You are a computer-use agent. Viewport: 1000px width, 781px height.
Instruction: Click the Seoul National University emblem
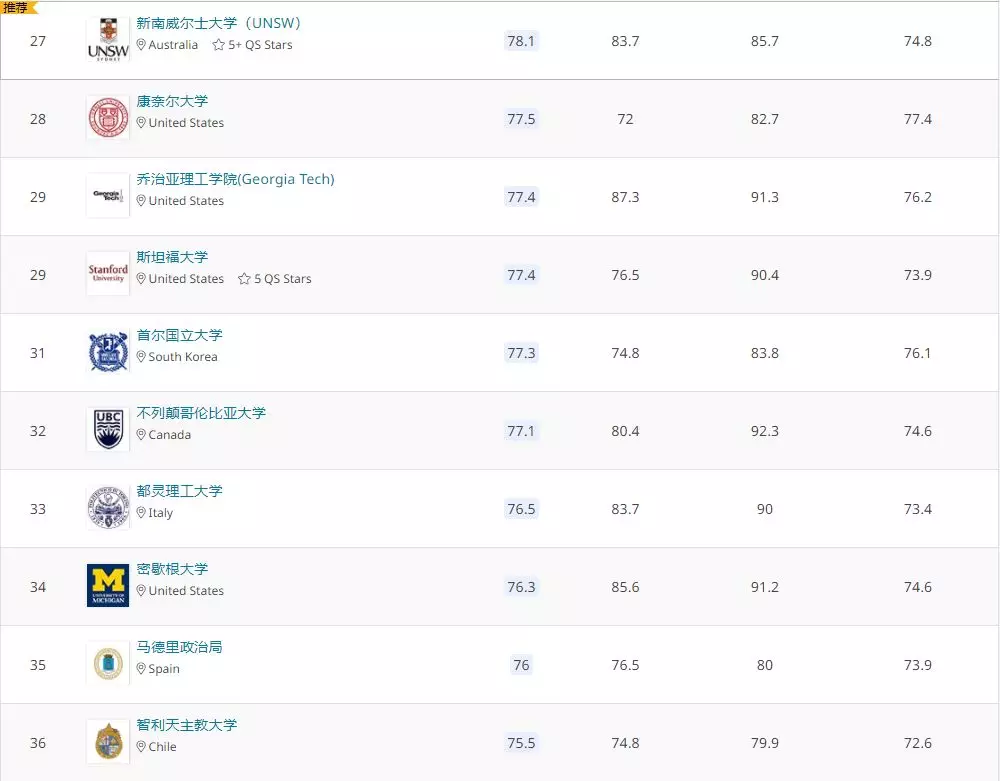(x=107, y=352)
